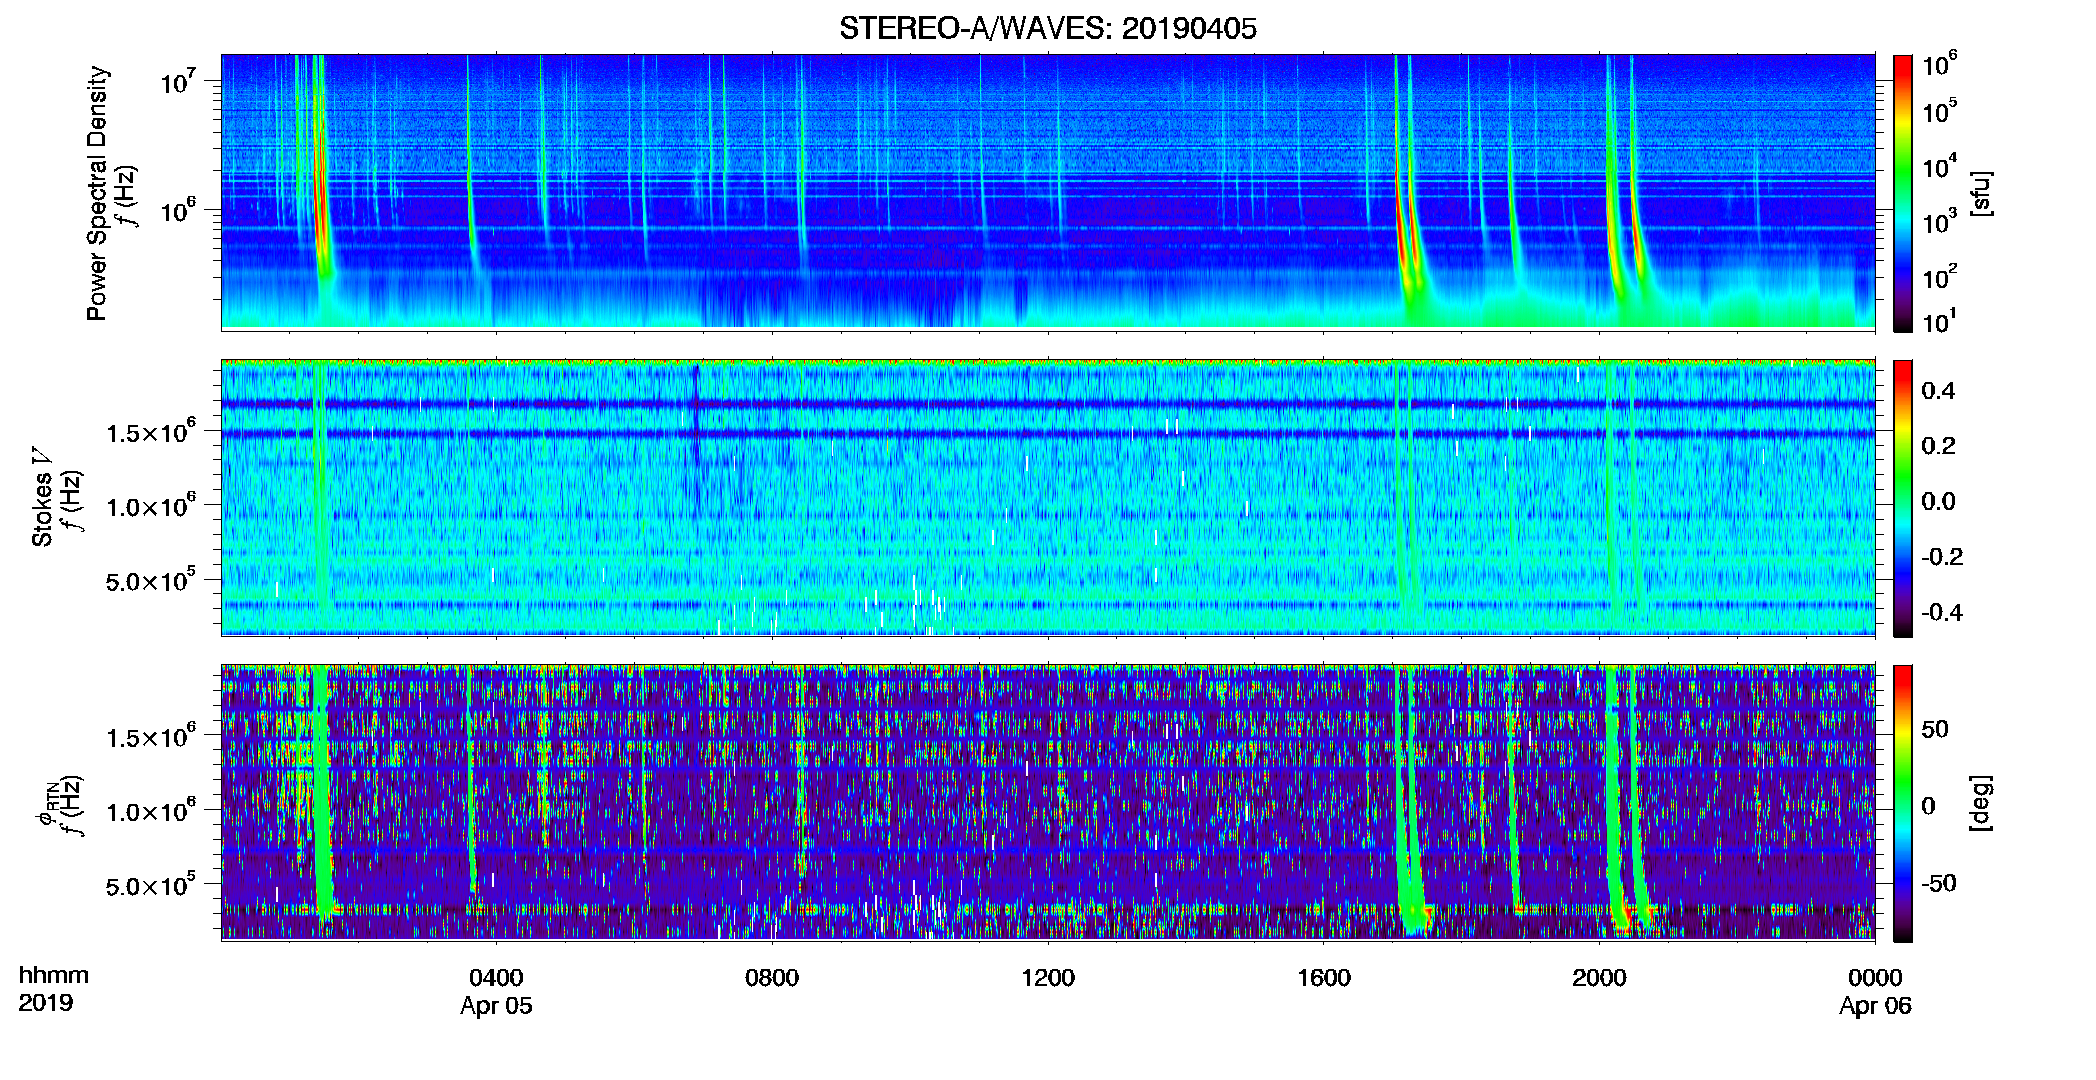This screenshot has width=2096, height=1080.
Task: Click the Stokes V colorbar
Action: (x=1903, y=498)
